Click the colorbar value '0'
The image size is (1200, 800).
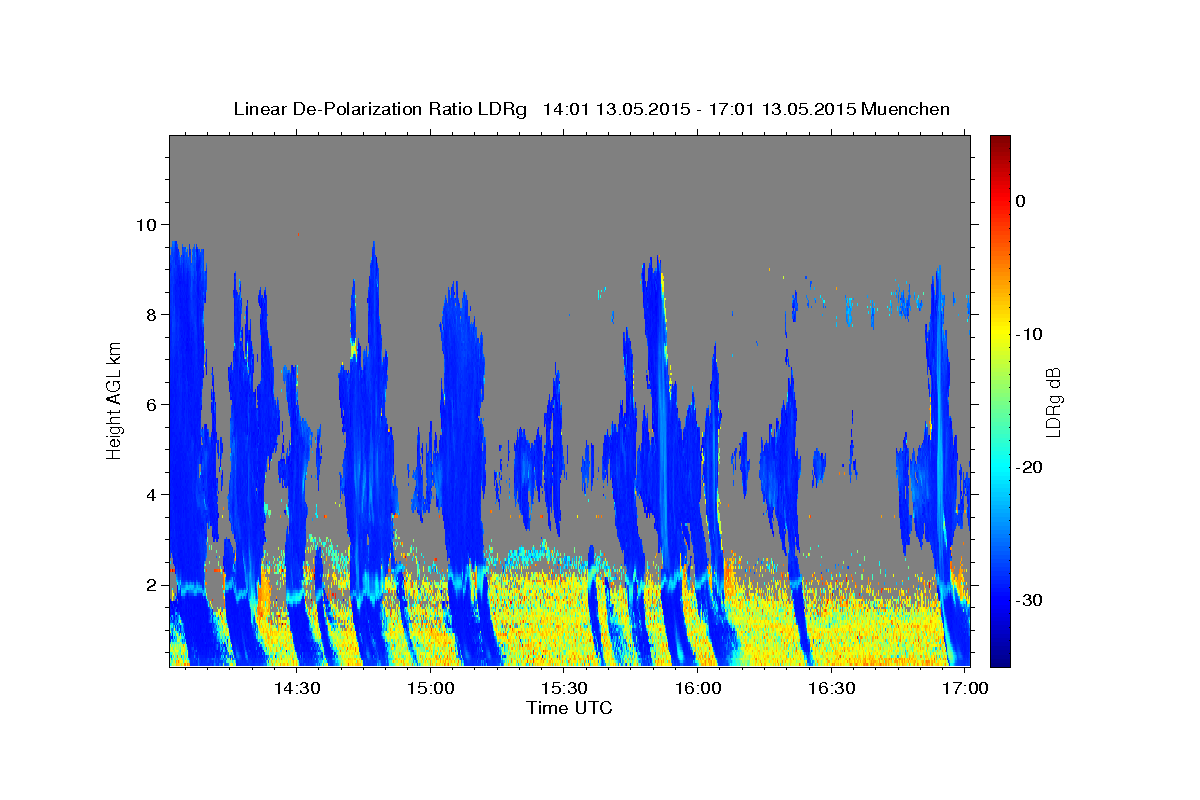[x=1021, y=201]
